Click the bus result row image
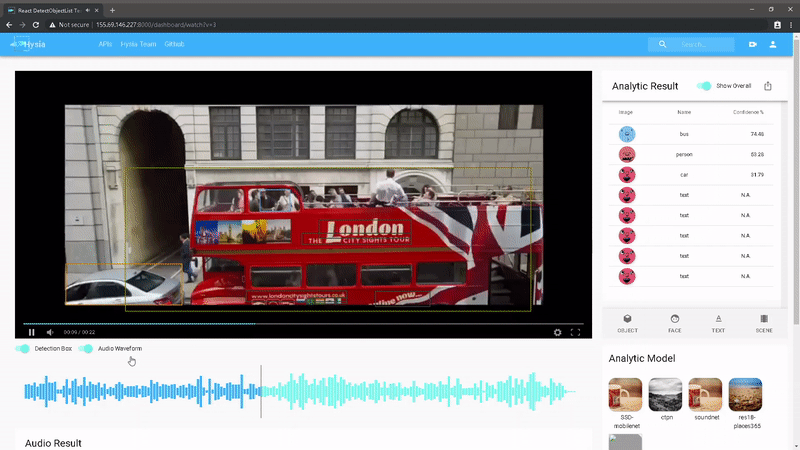 [x=627, y=134]
